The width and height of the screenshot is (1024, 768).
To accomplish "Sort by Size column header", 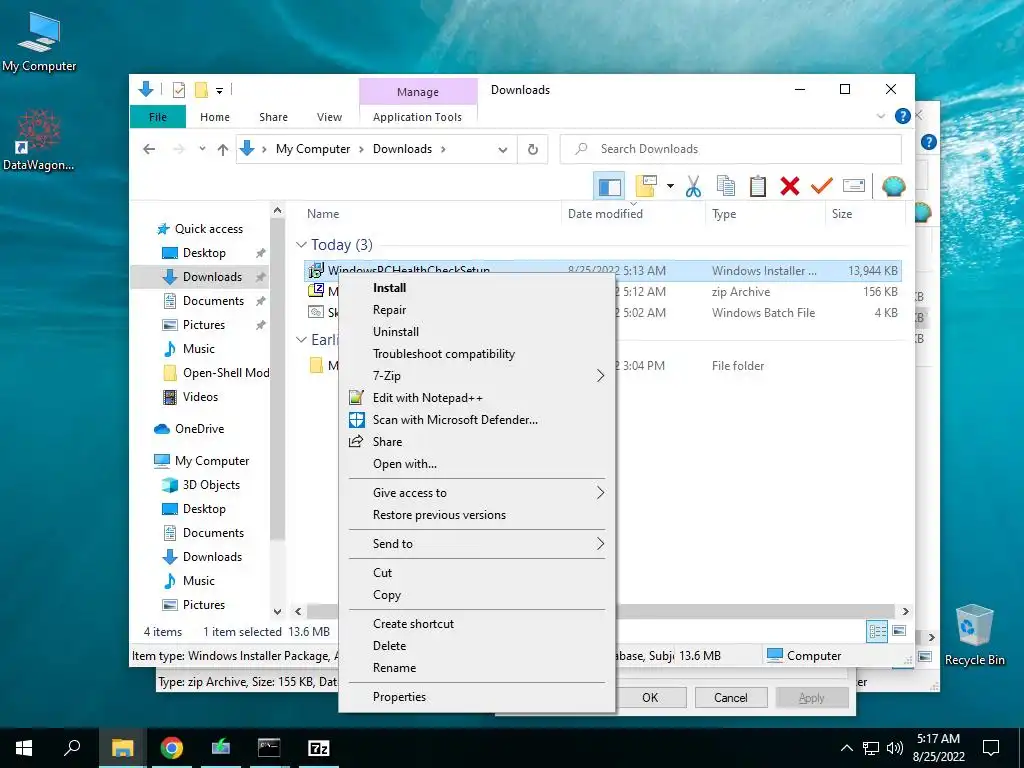I will [842, 214].
